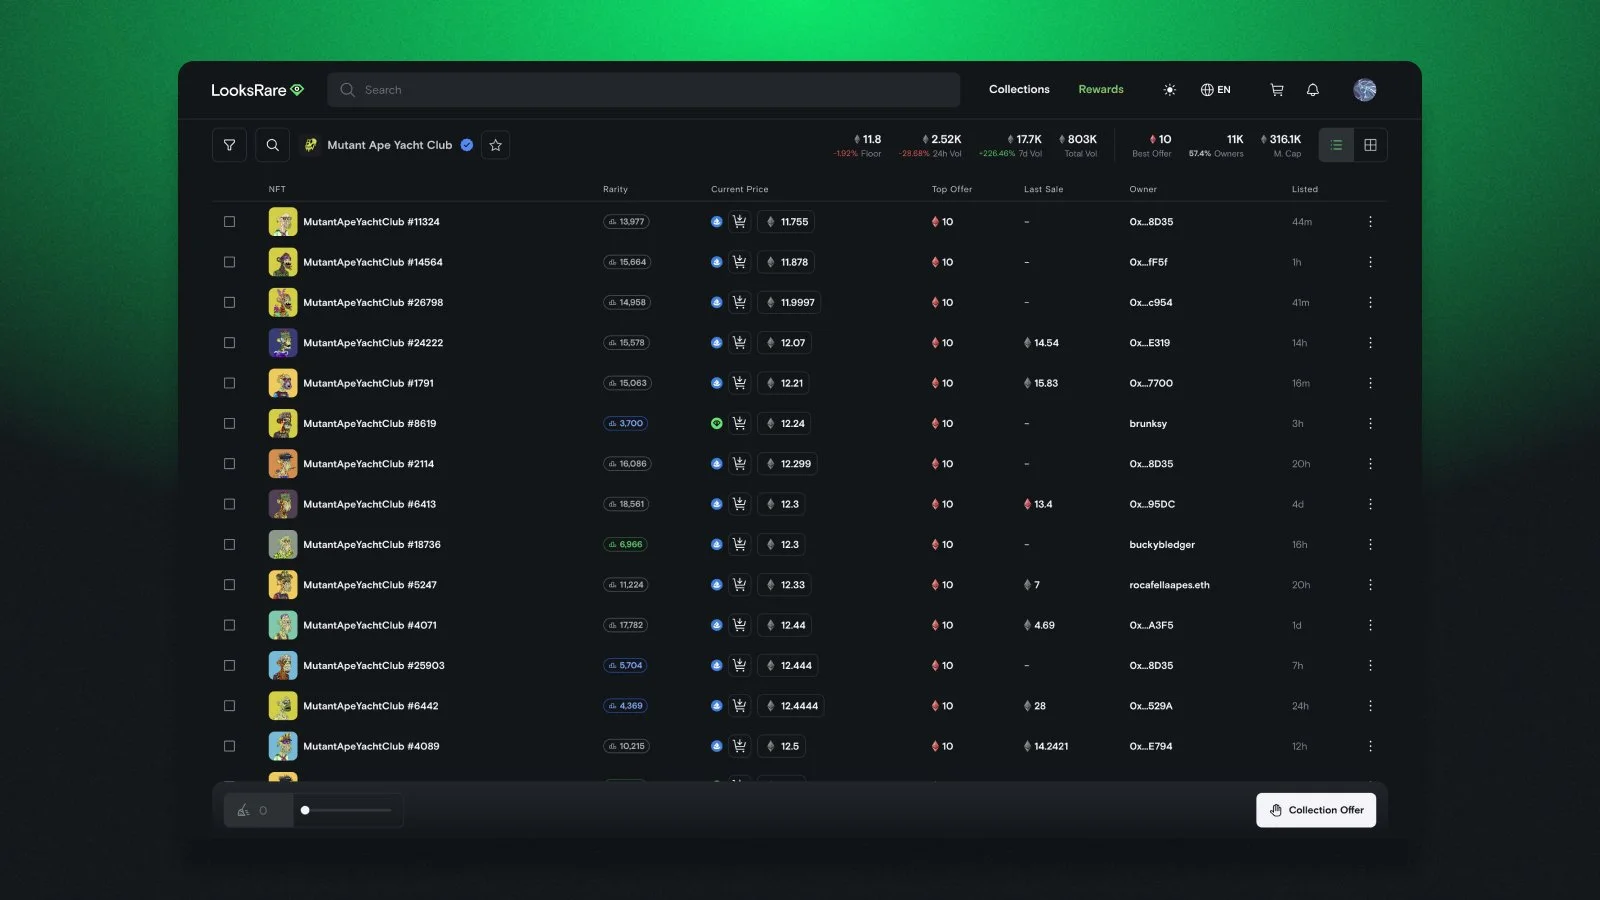This screenshot has height=900, width=1600.
Task: Open notifications bell icon
Action: coord(1313,90)
